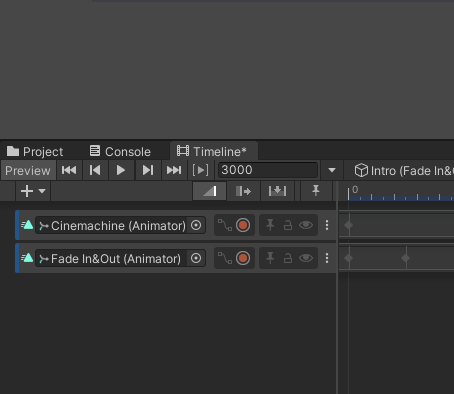Select the Cinemachine track first keyframe
The width and height of the screenshot is (454, 394).
point(349,225)
